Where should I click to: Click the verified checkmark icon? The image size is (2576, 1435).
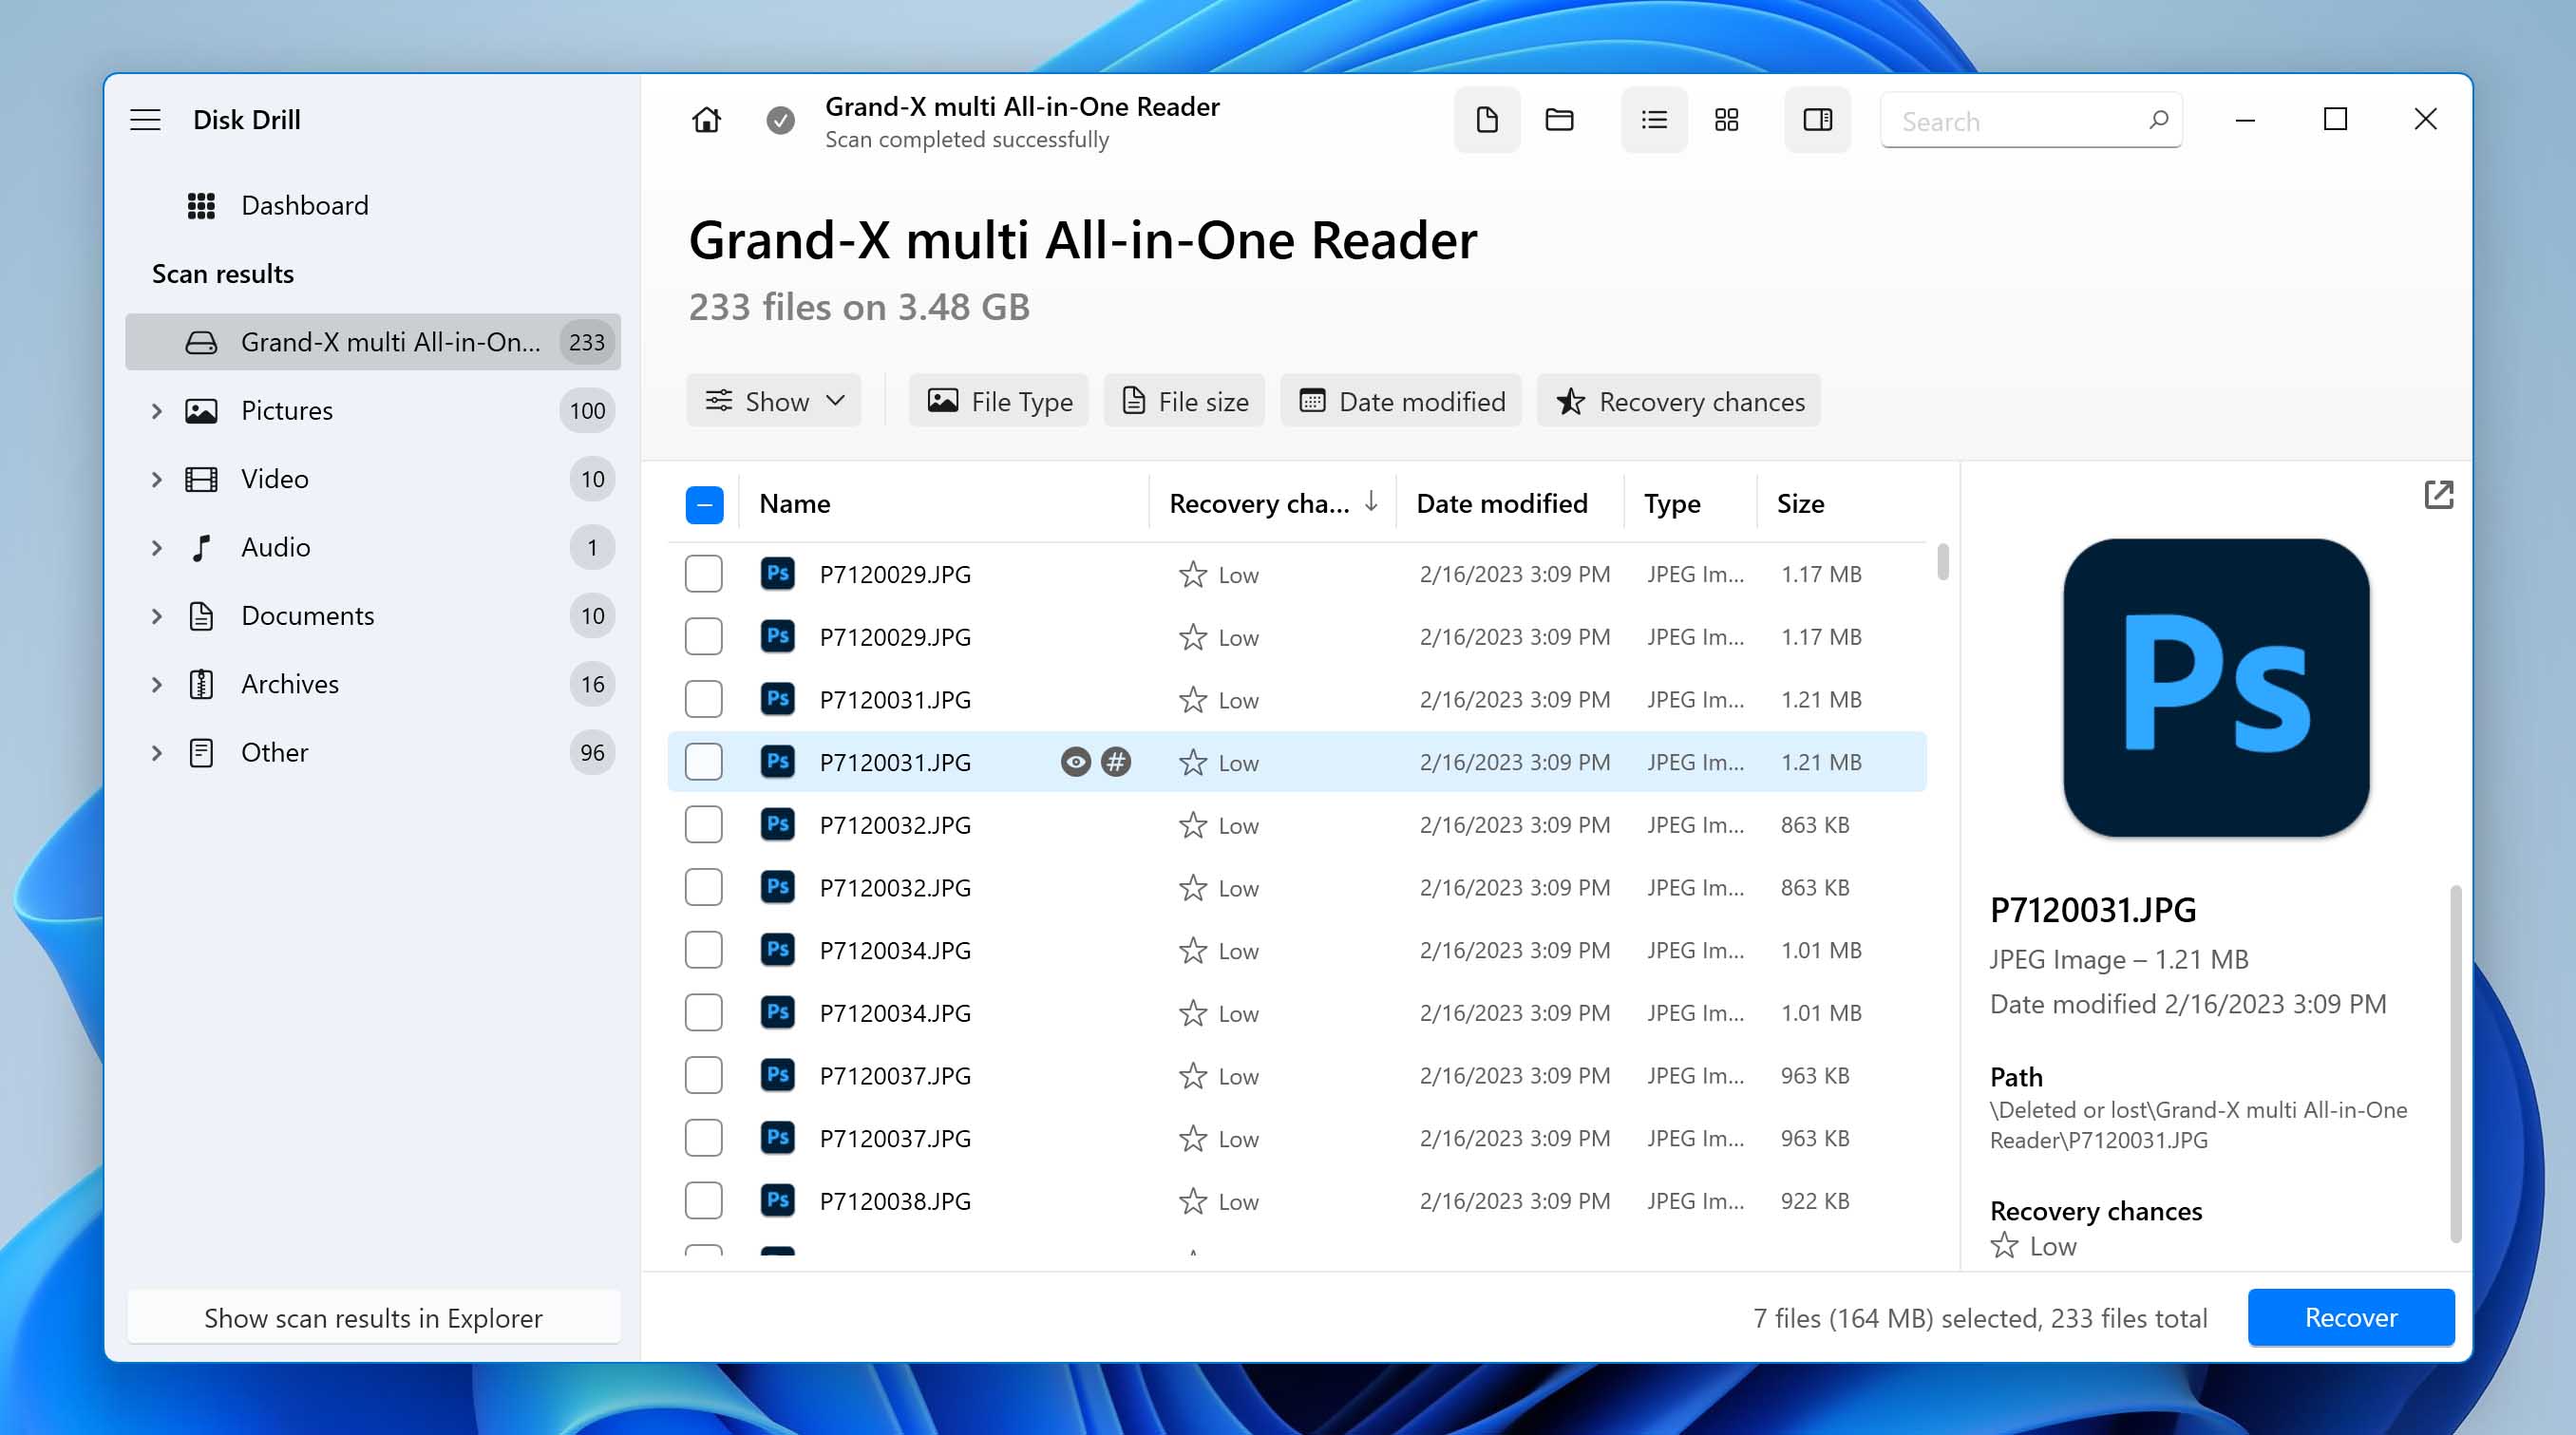point(781,117)
